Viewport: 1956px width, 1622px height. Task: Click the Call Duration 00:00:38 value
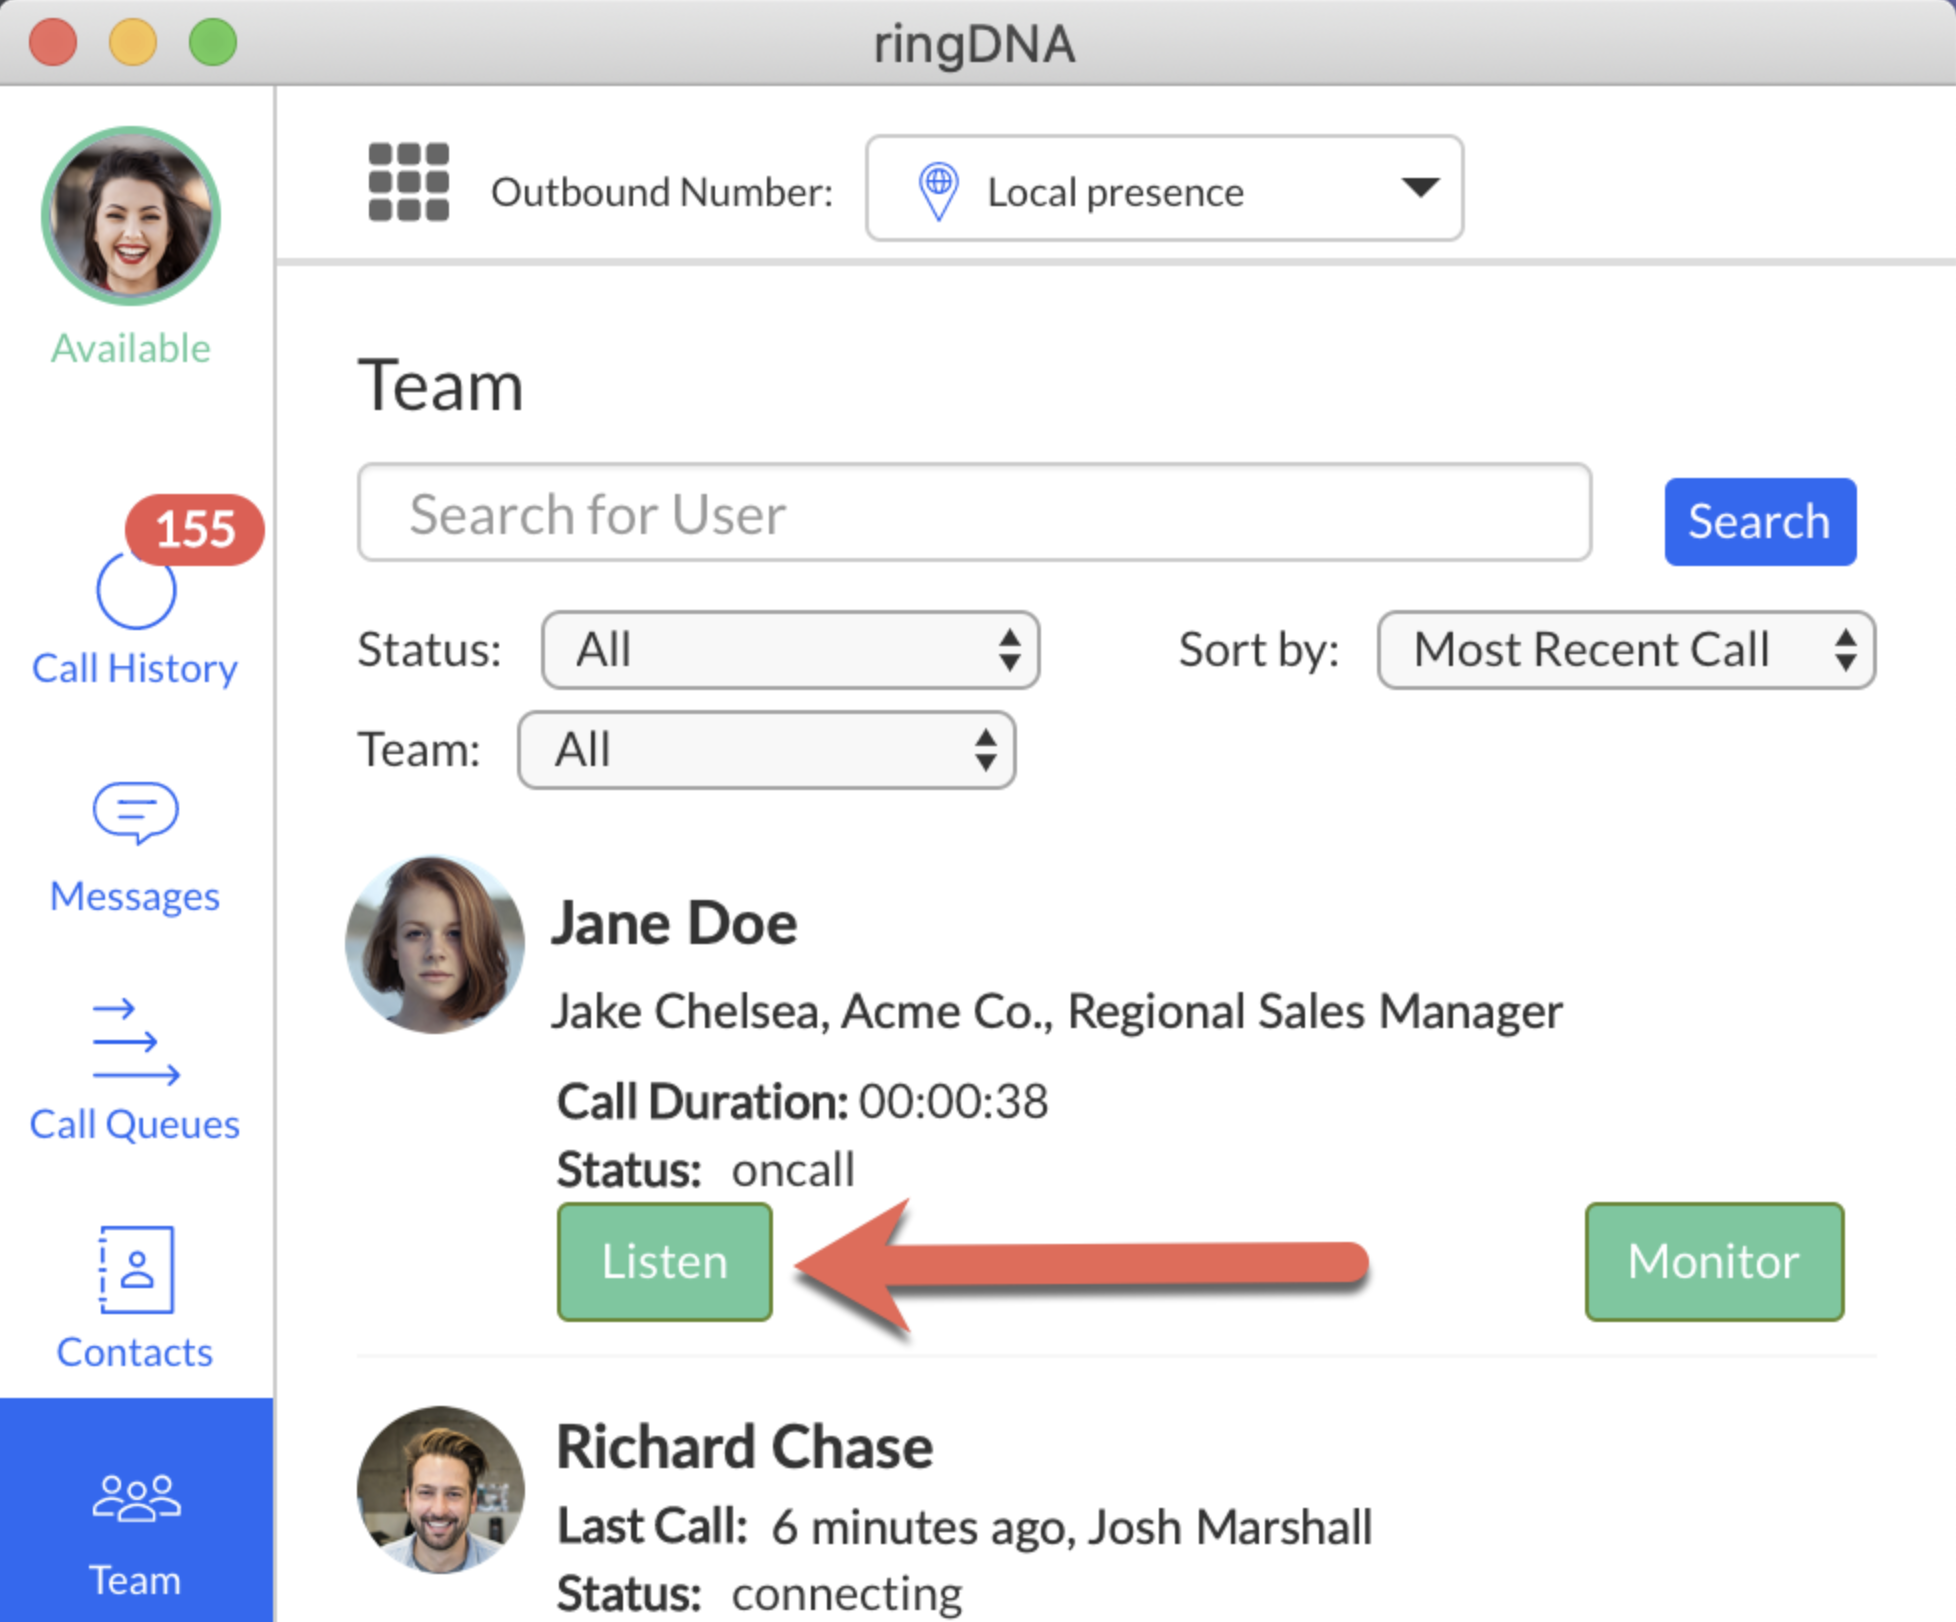(953, 1102)
